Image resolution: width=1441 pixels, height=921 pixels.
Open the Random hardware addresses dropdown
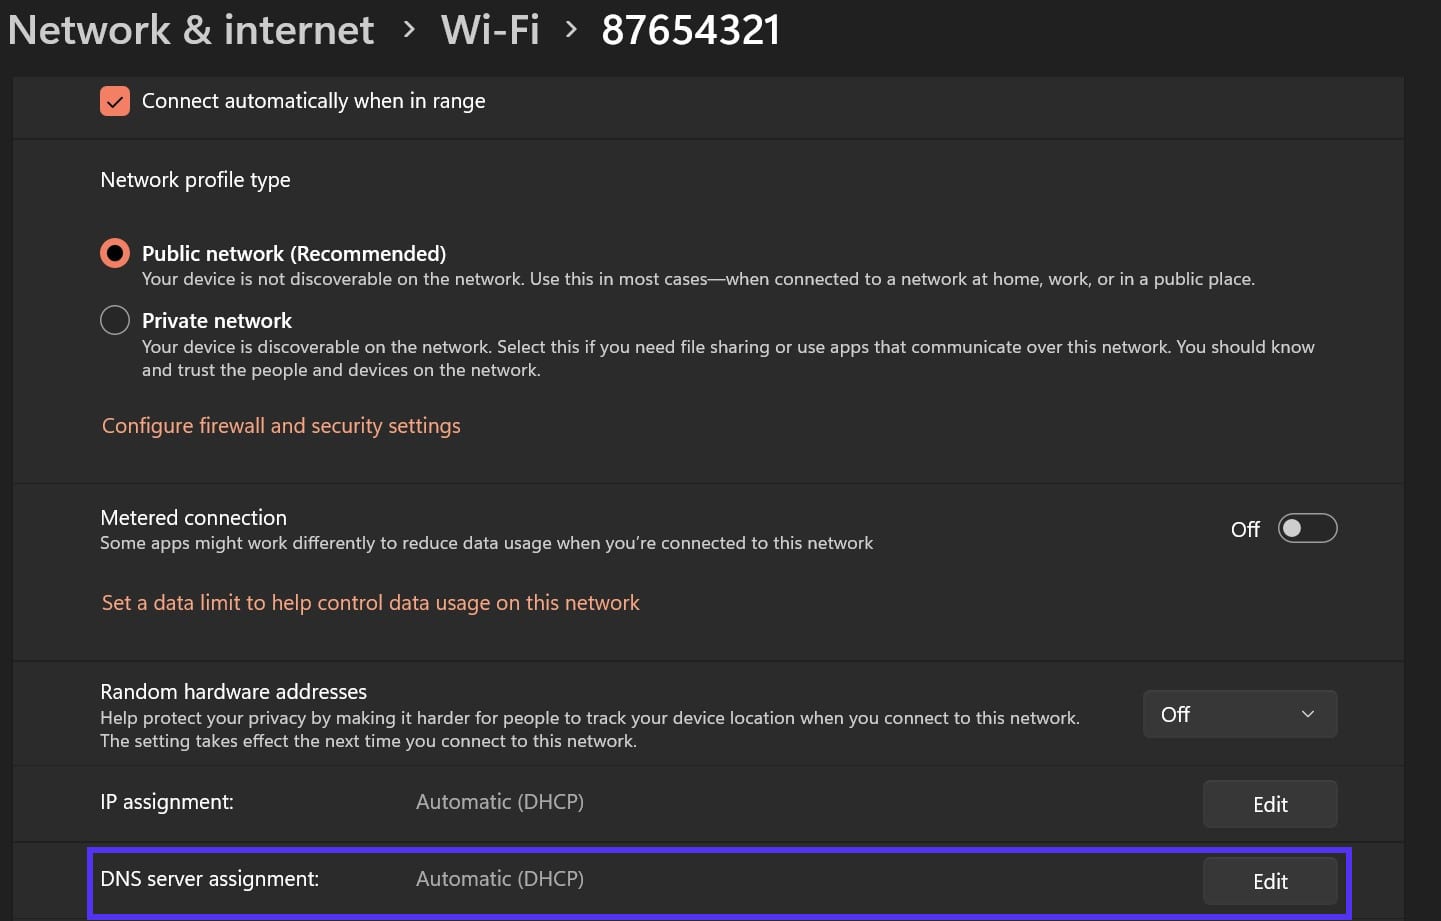(1240, 714)
